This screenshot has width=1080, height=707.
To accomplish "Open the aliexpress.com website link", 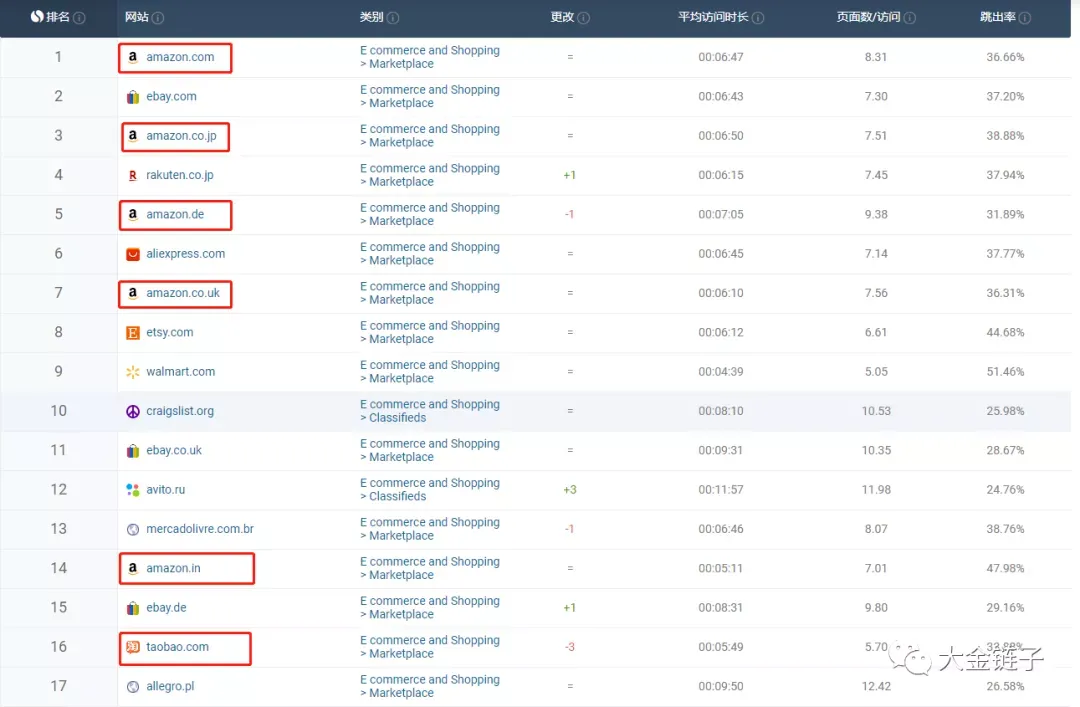I will 185,254.
